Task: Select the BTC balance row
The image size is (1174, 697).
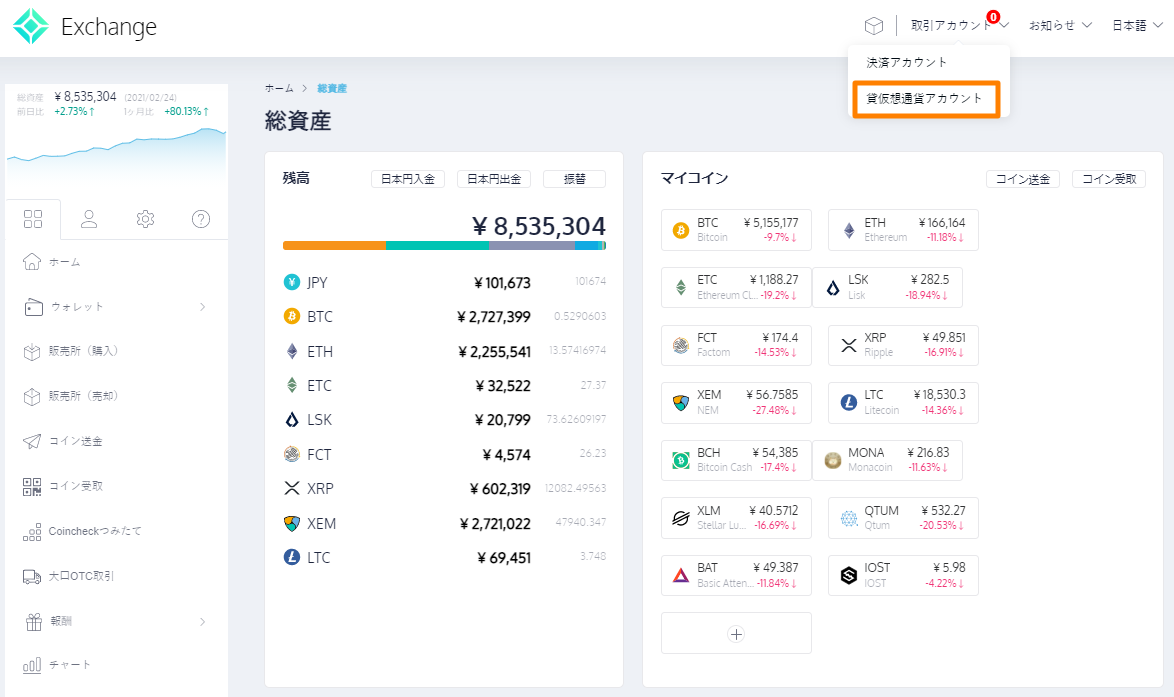Action: [x=444, y=317]
